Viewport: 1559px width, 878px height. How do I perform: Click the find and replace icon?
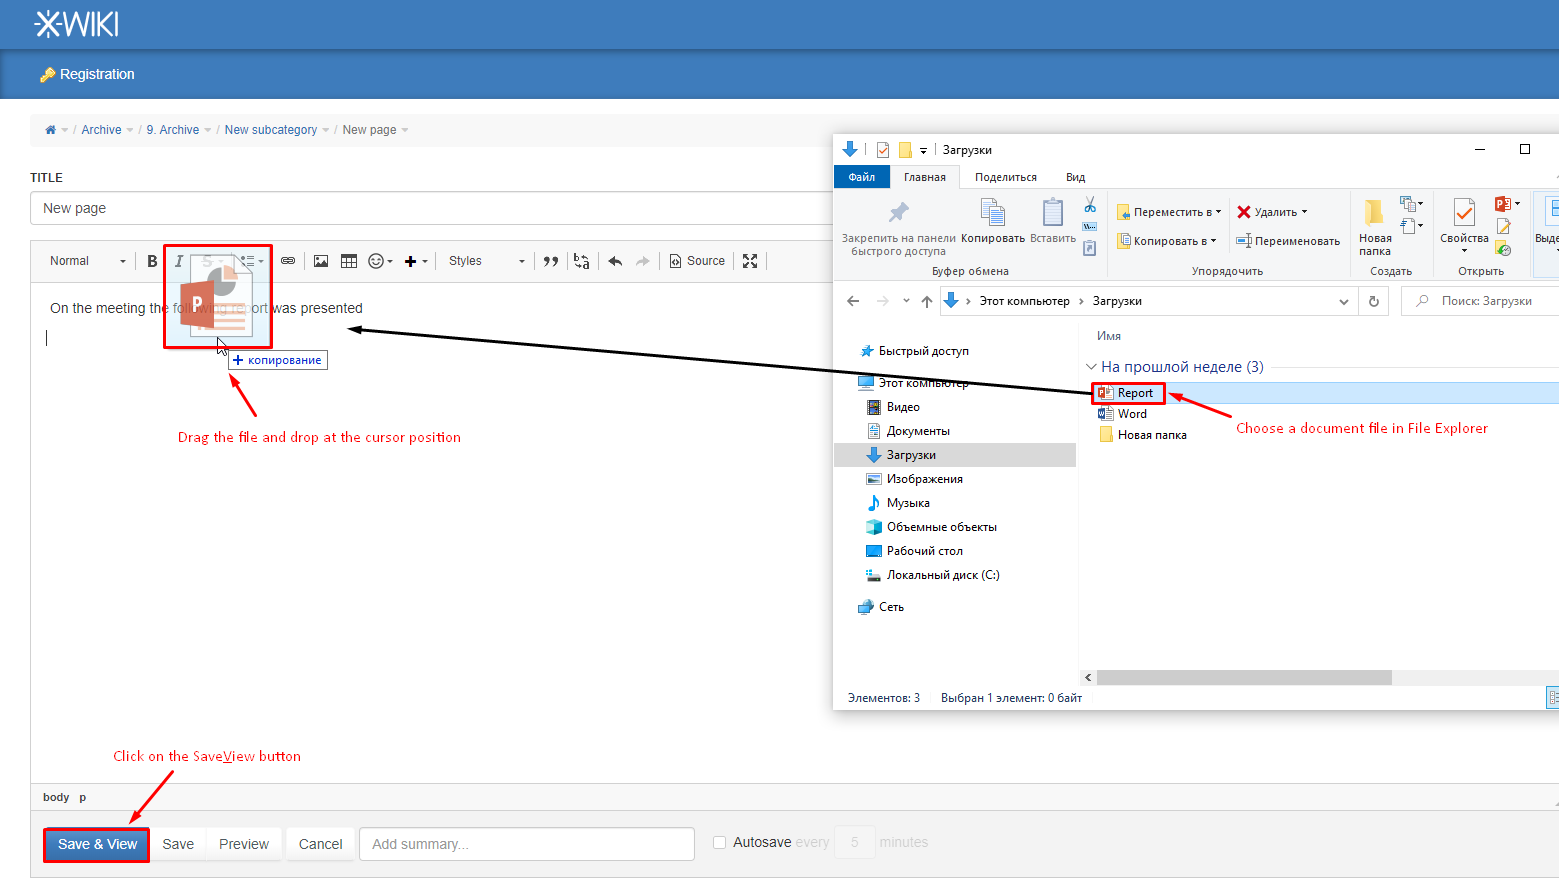point(581,261)
